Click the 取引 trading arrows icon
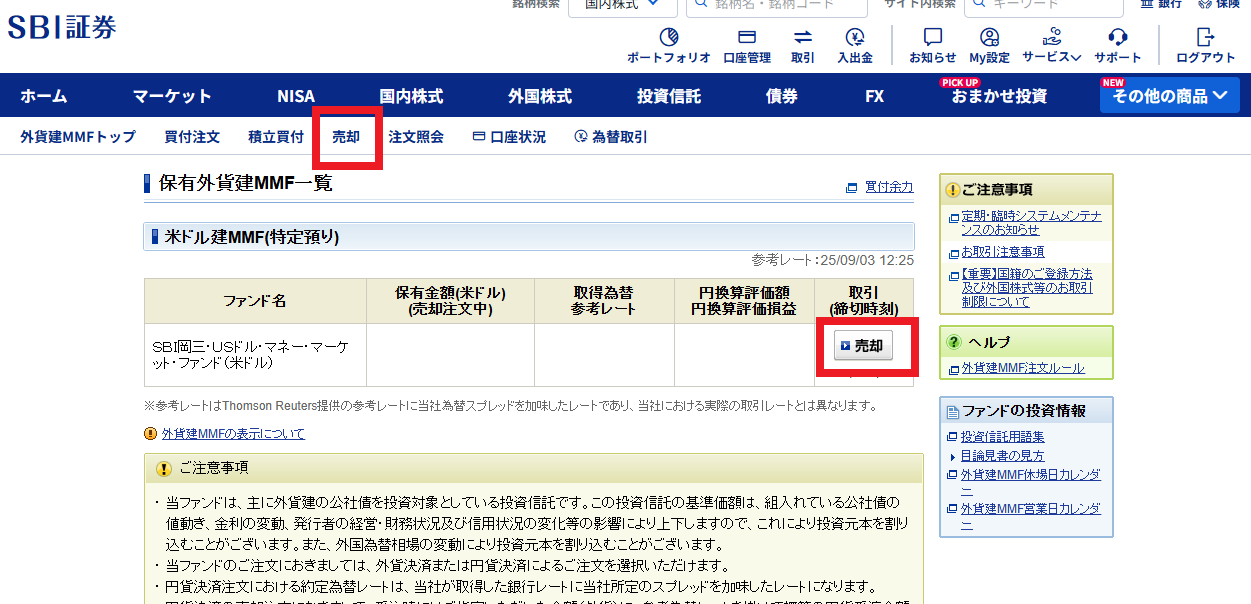 (x=803, y=46)
